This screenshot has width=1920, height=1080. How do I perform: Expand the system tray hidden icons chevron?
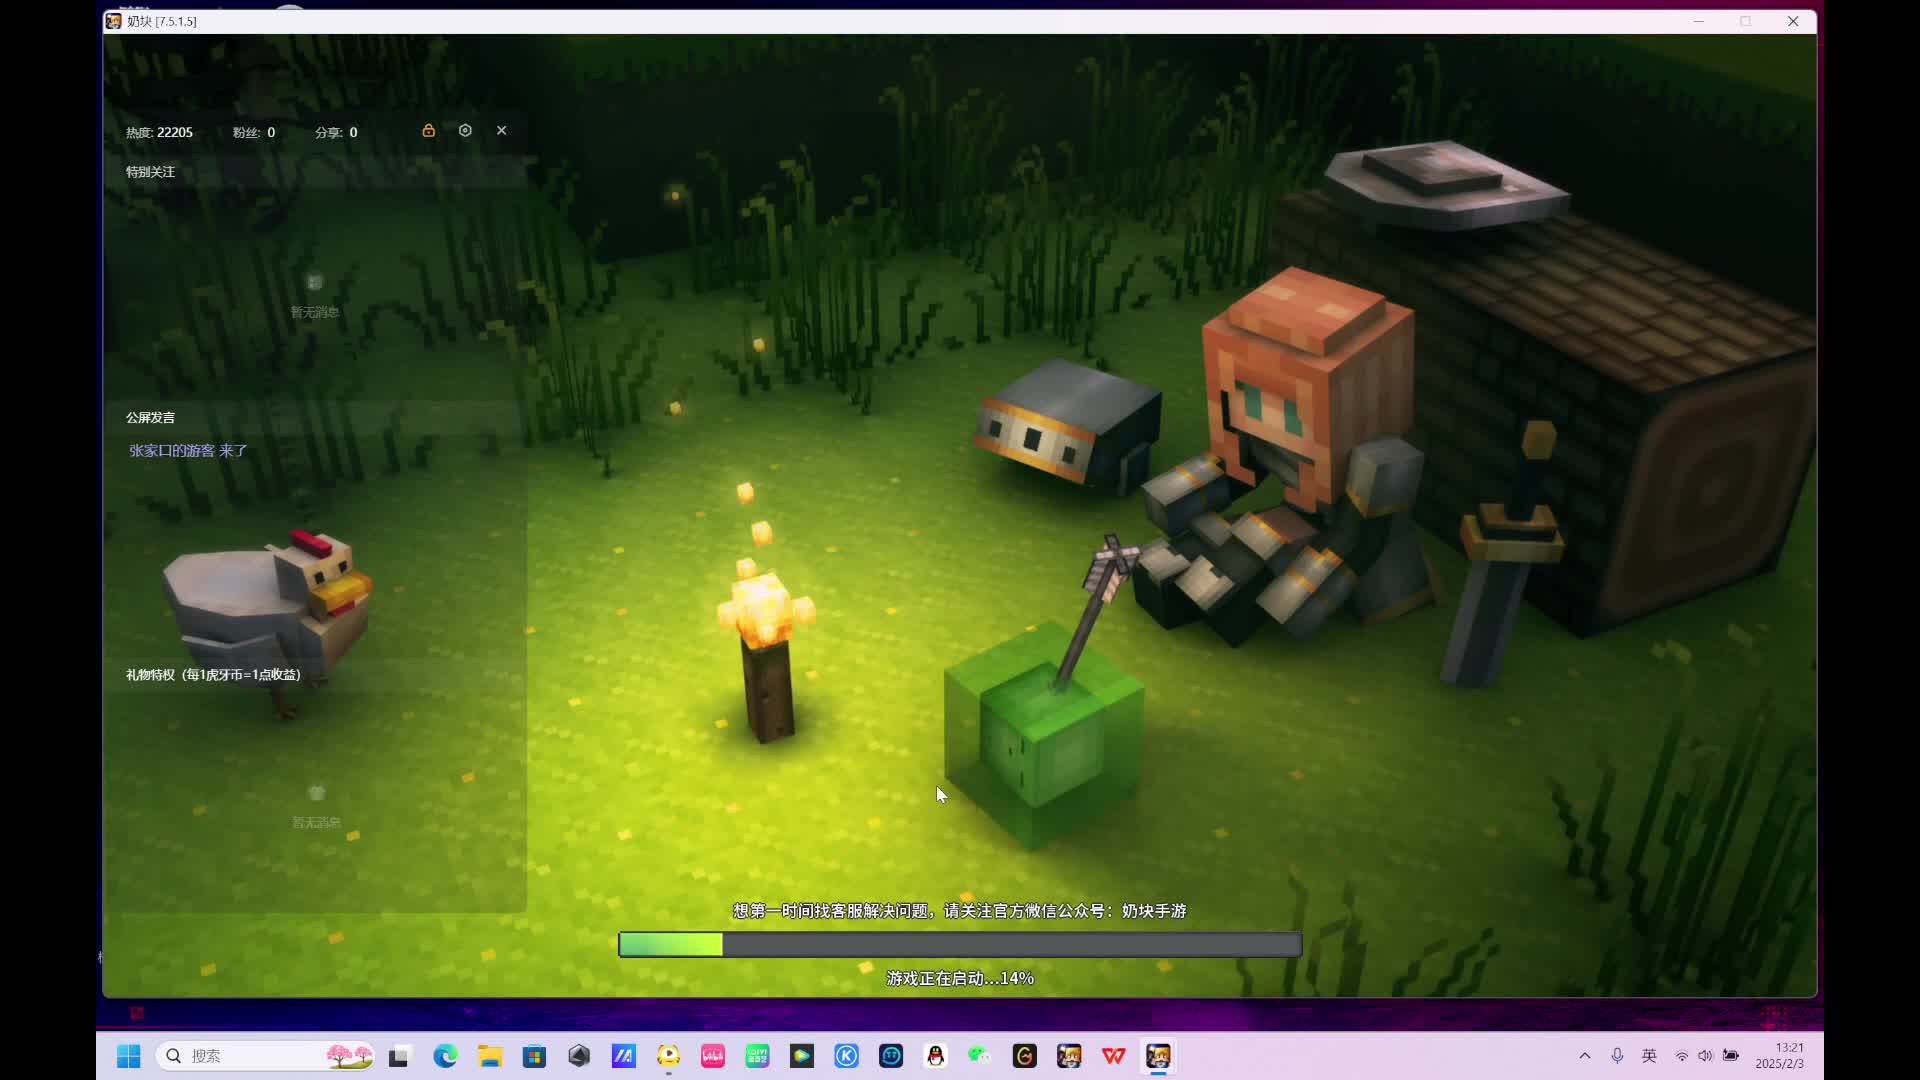click(1585, 1056)
